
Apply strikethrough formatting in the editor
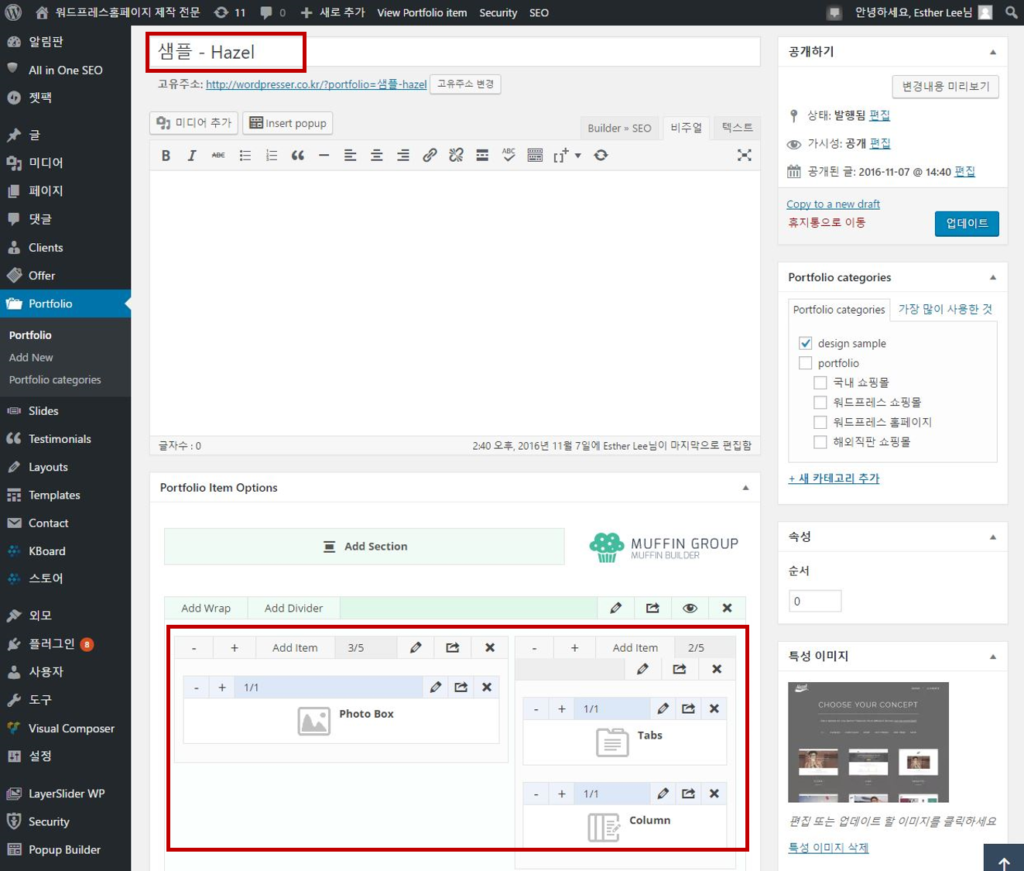coord(216,155)
